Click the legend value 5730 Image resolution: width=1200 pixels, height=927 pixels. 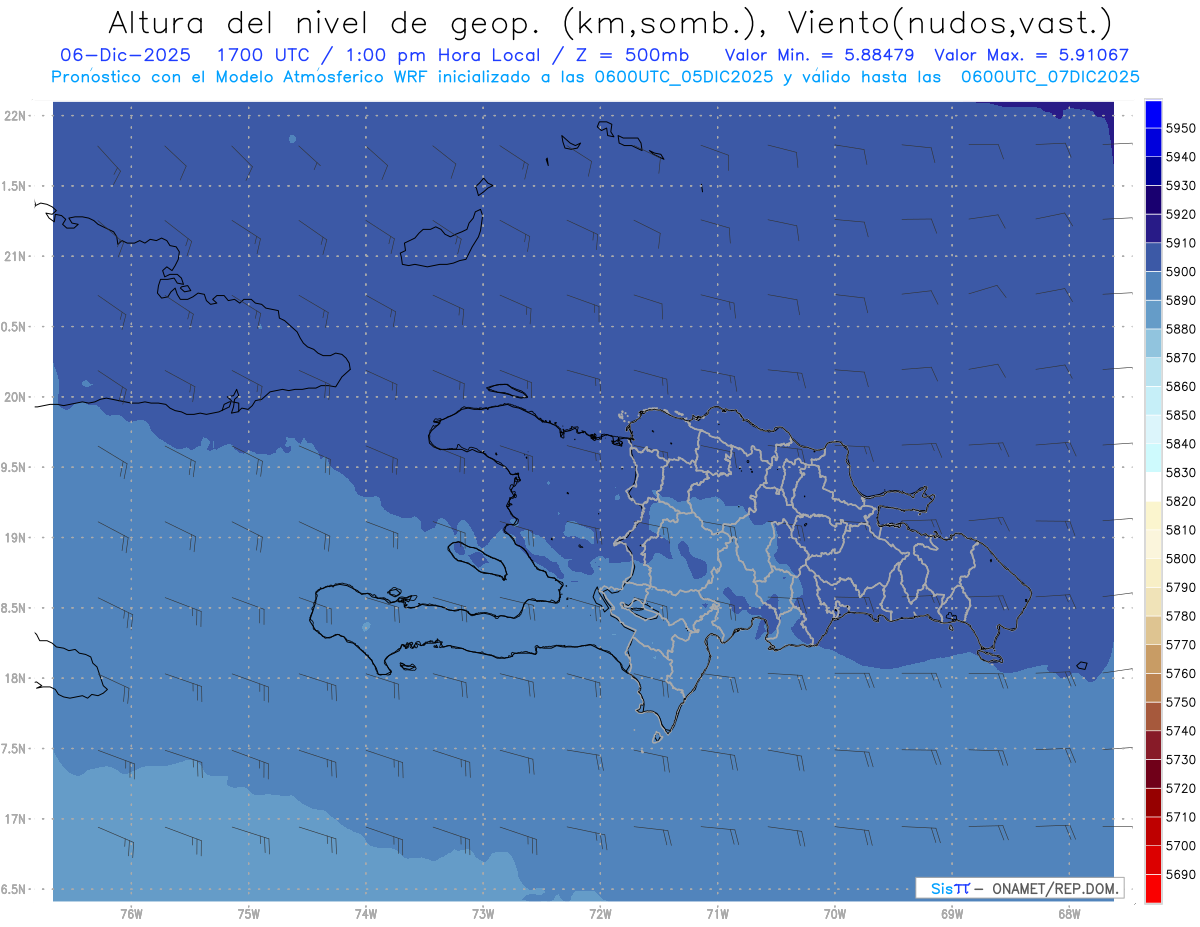pos(1180,760)
